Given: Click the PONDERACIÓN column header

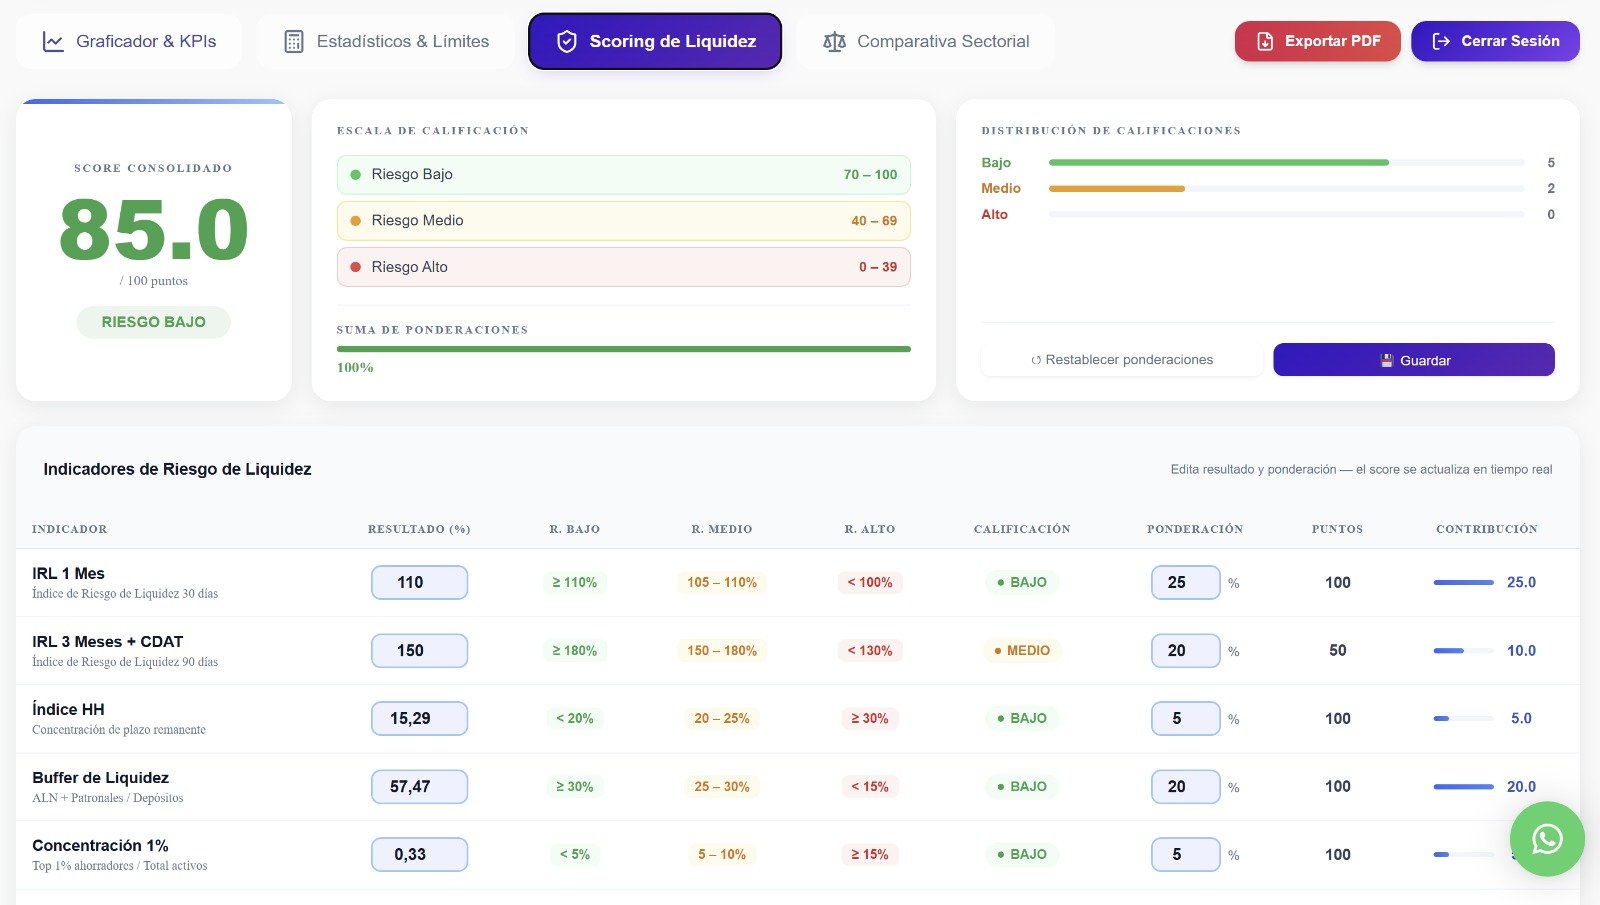Looking at the screenshot, I should [1195, 529].
